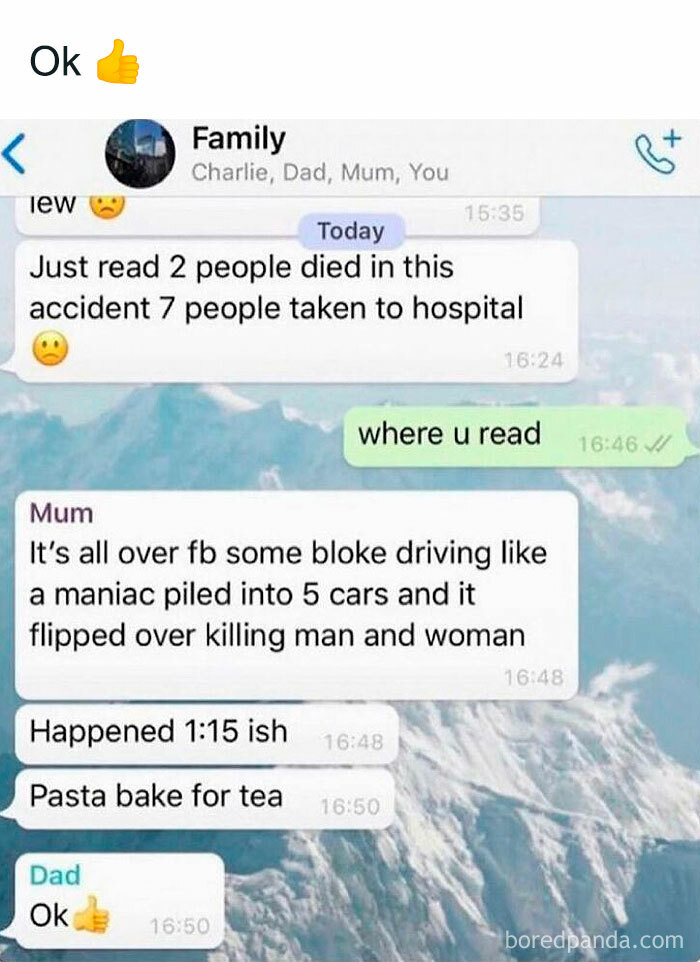Viewport: 700px width, 962px height.
Task: Tap the double check marks on sent message
Action: [660, 443]
